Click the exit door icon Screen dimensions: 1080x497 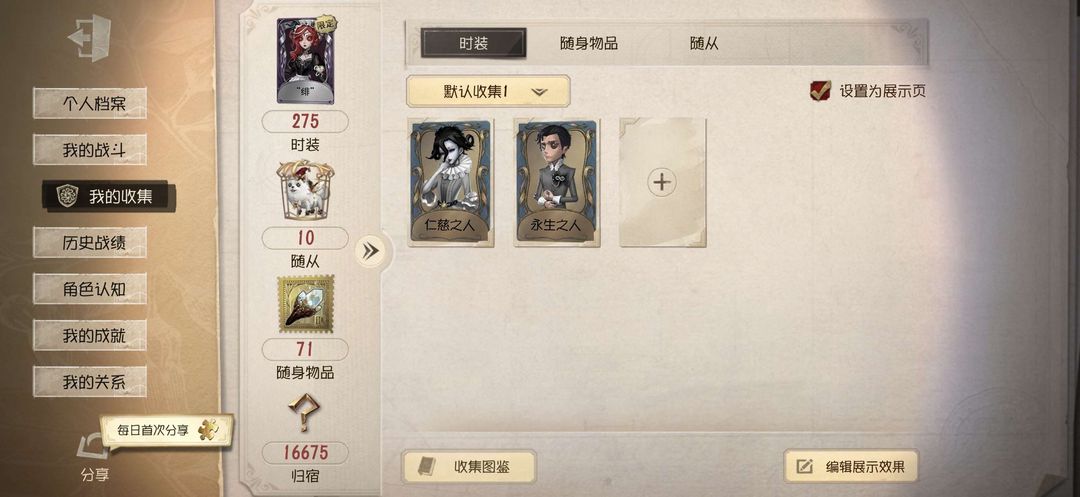pos(90,38)
